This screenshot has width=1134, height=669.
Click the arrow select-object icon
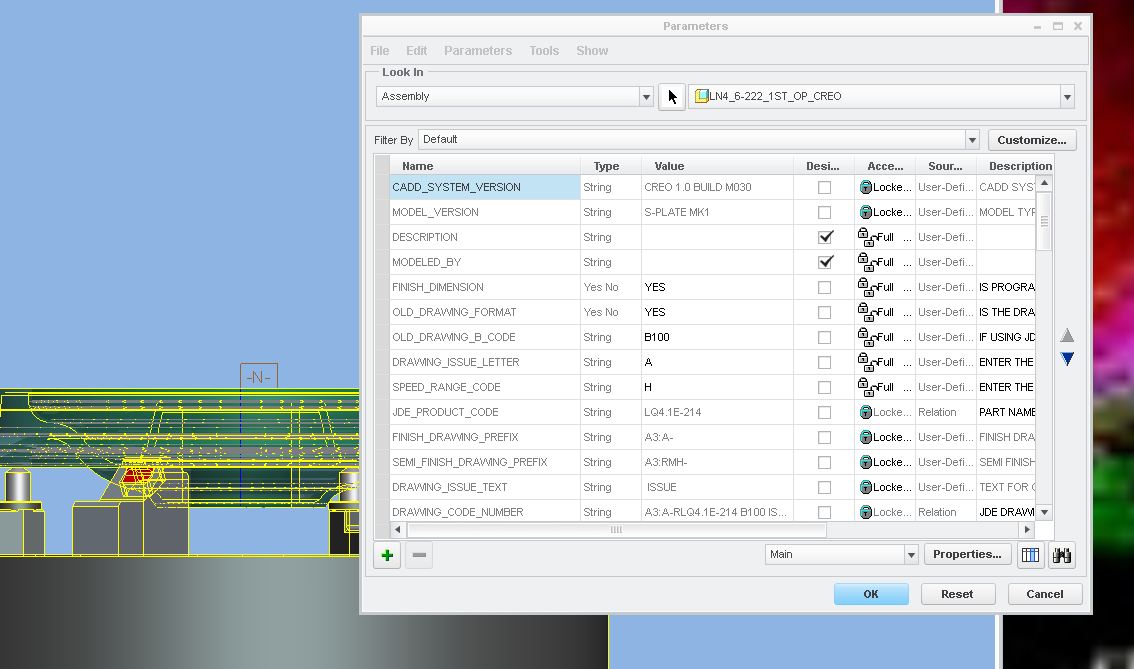coord(672,96)
